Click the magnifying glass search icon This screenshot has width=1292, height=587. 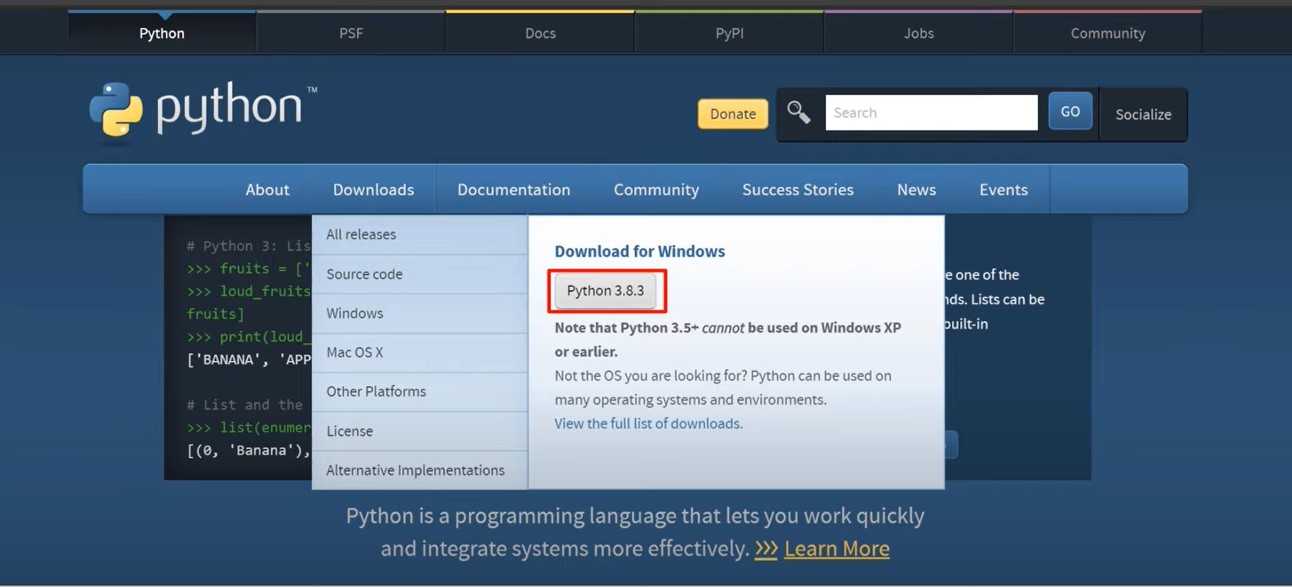click(x=798, y=113)
